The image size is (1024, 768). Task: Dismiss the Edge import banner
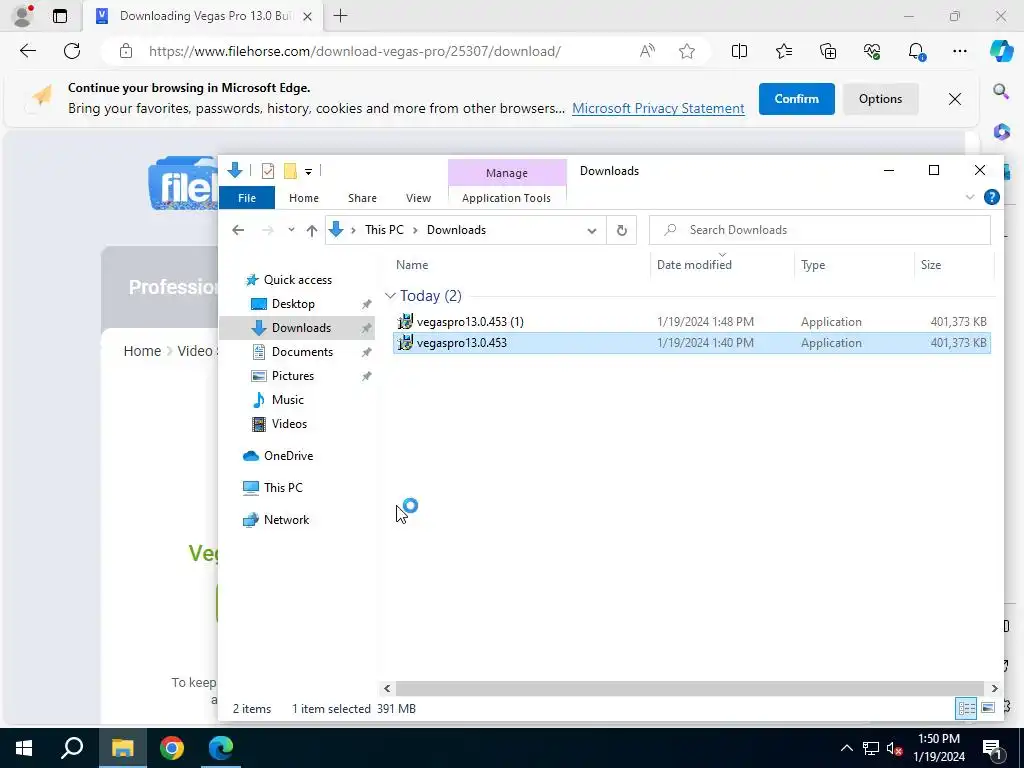pyautogui.click(x=954, y=99)
